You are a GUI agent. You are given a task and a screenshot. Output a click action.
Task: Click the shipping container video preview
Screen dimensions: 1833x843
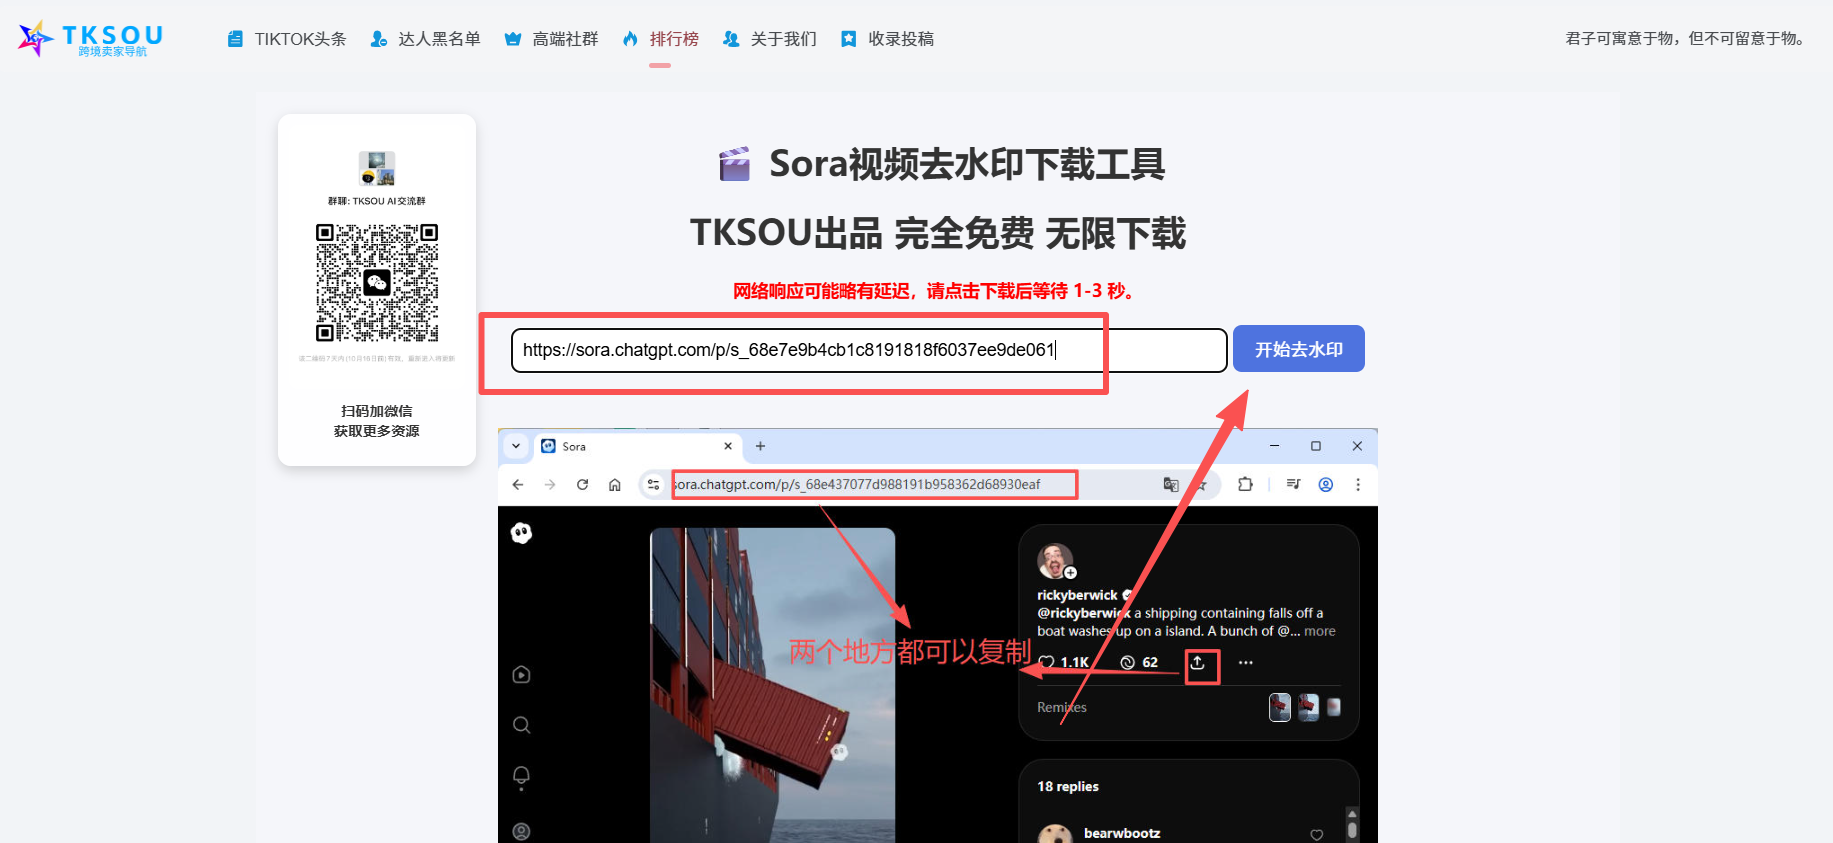pyautogui.click(x=773, y=685)
